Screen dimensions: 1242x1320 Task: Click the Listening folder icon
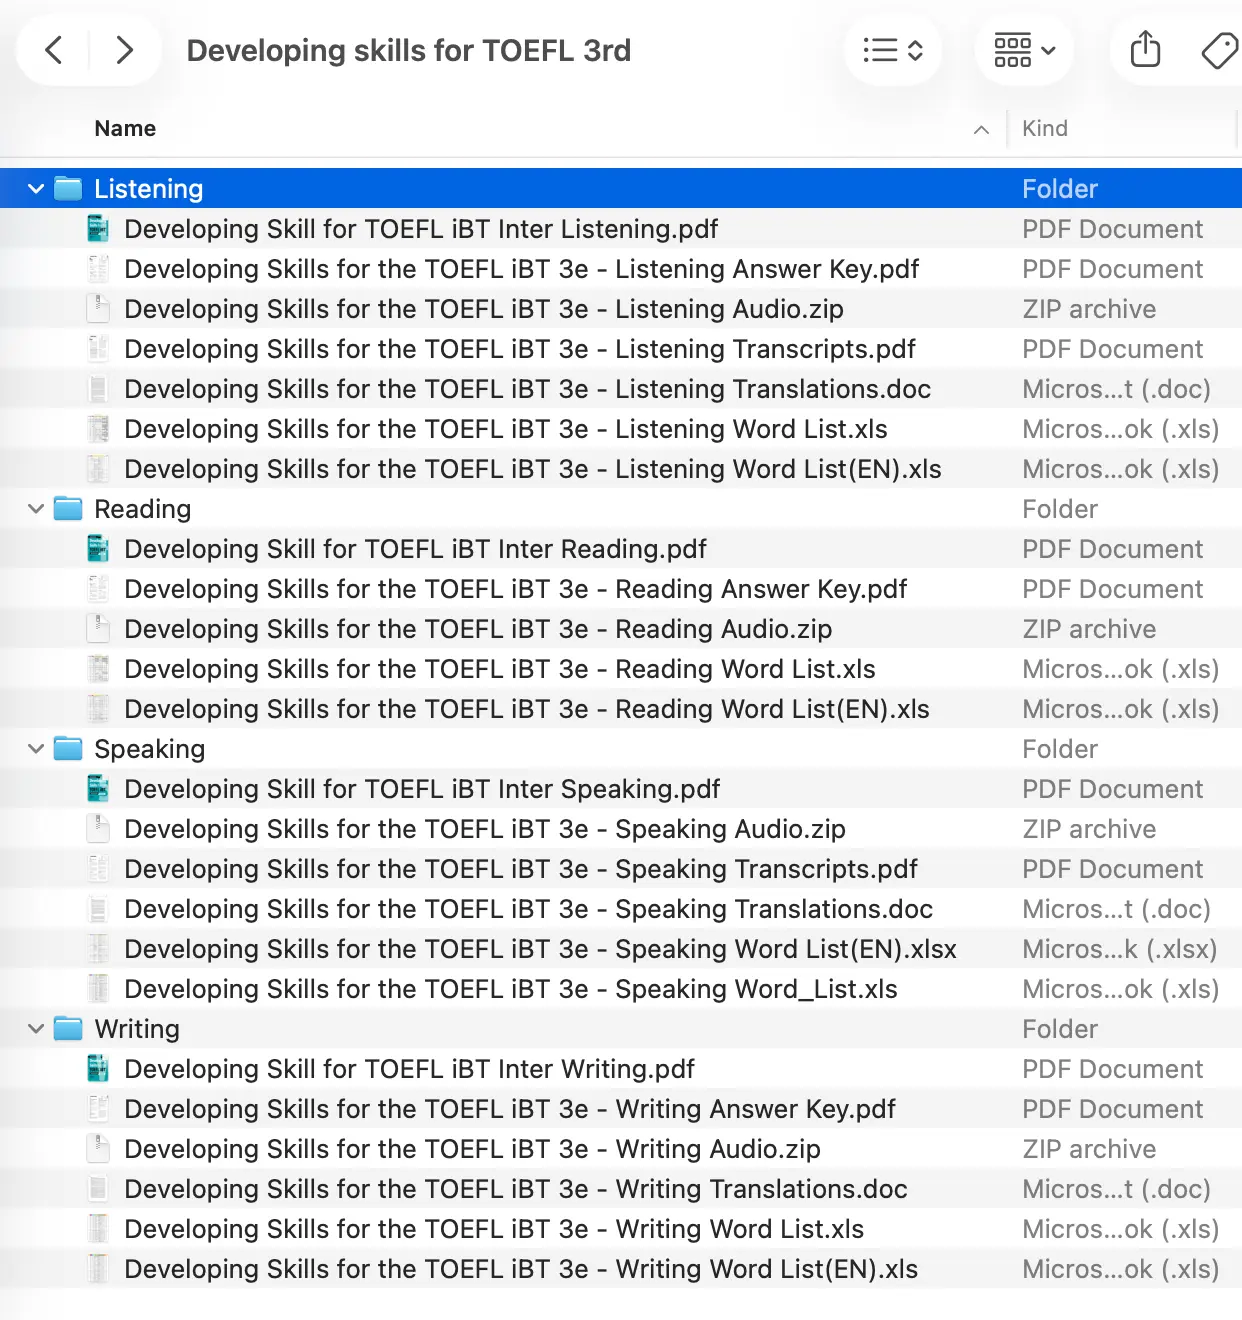(68, 189)
